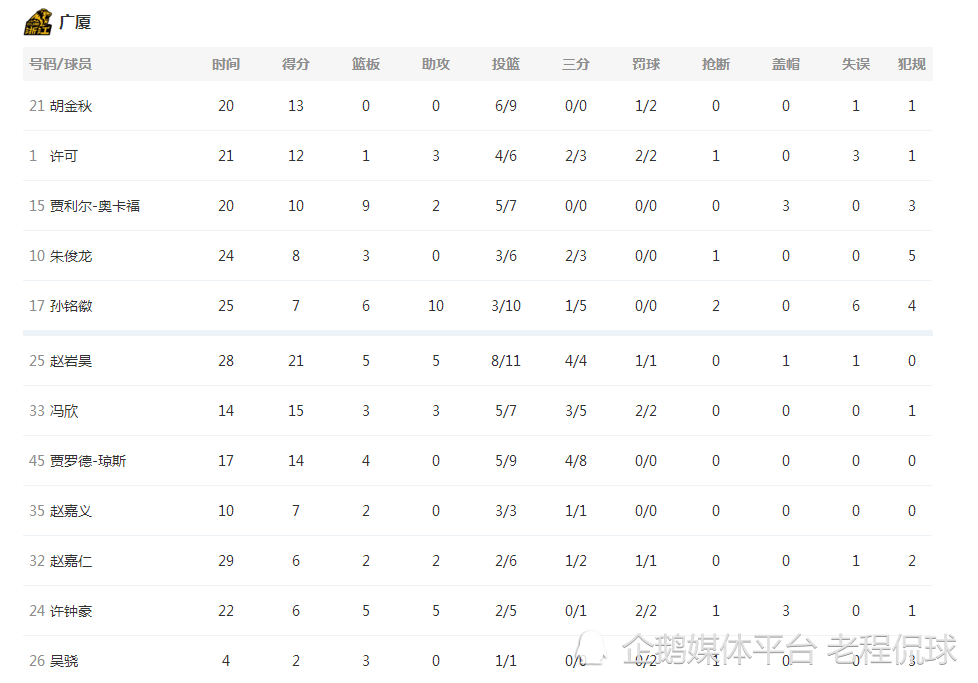Open 冯欣's player link
The width and height of the screenshot is (978, 683).
pos(64,411)
